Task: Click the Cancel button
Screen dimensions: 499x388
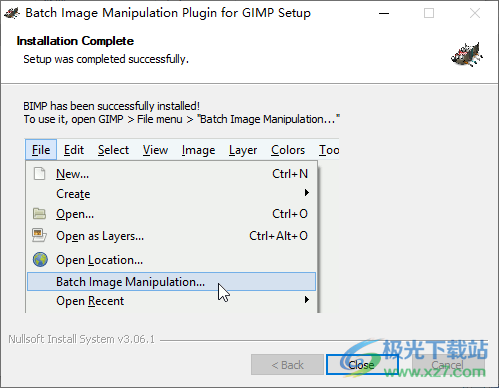Action: (x=448, y=364)
